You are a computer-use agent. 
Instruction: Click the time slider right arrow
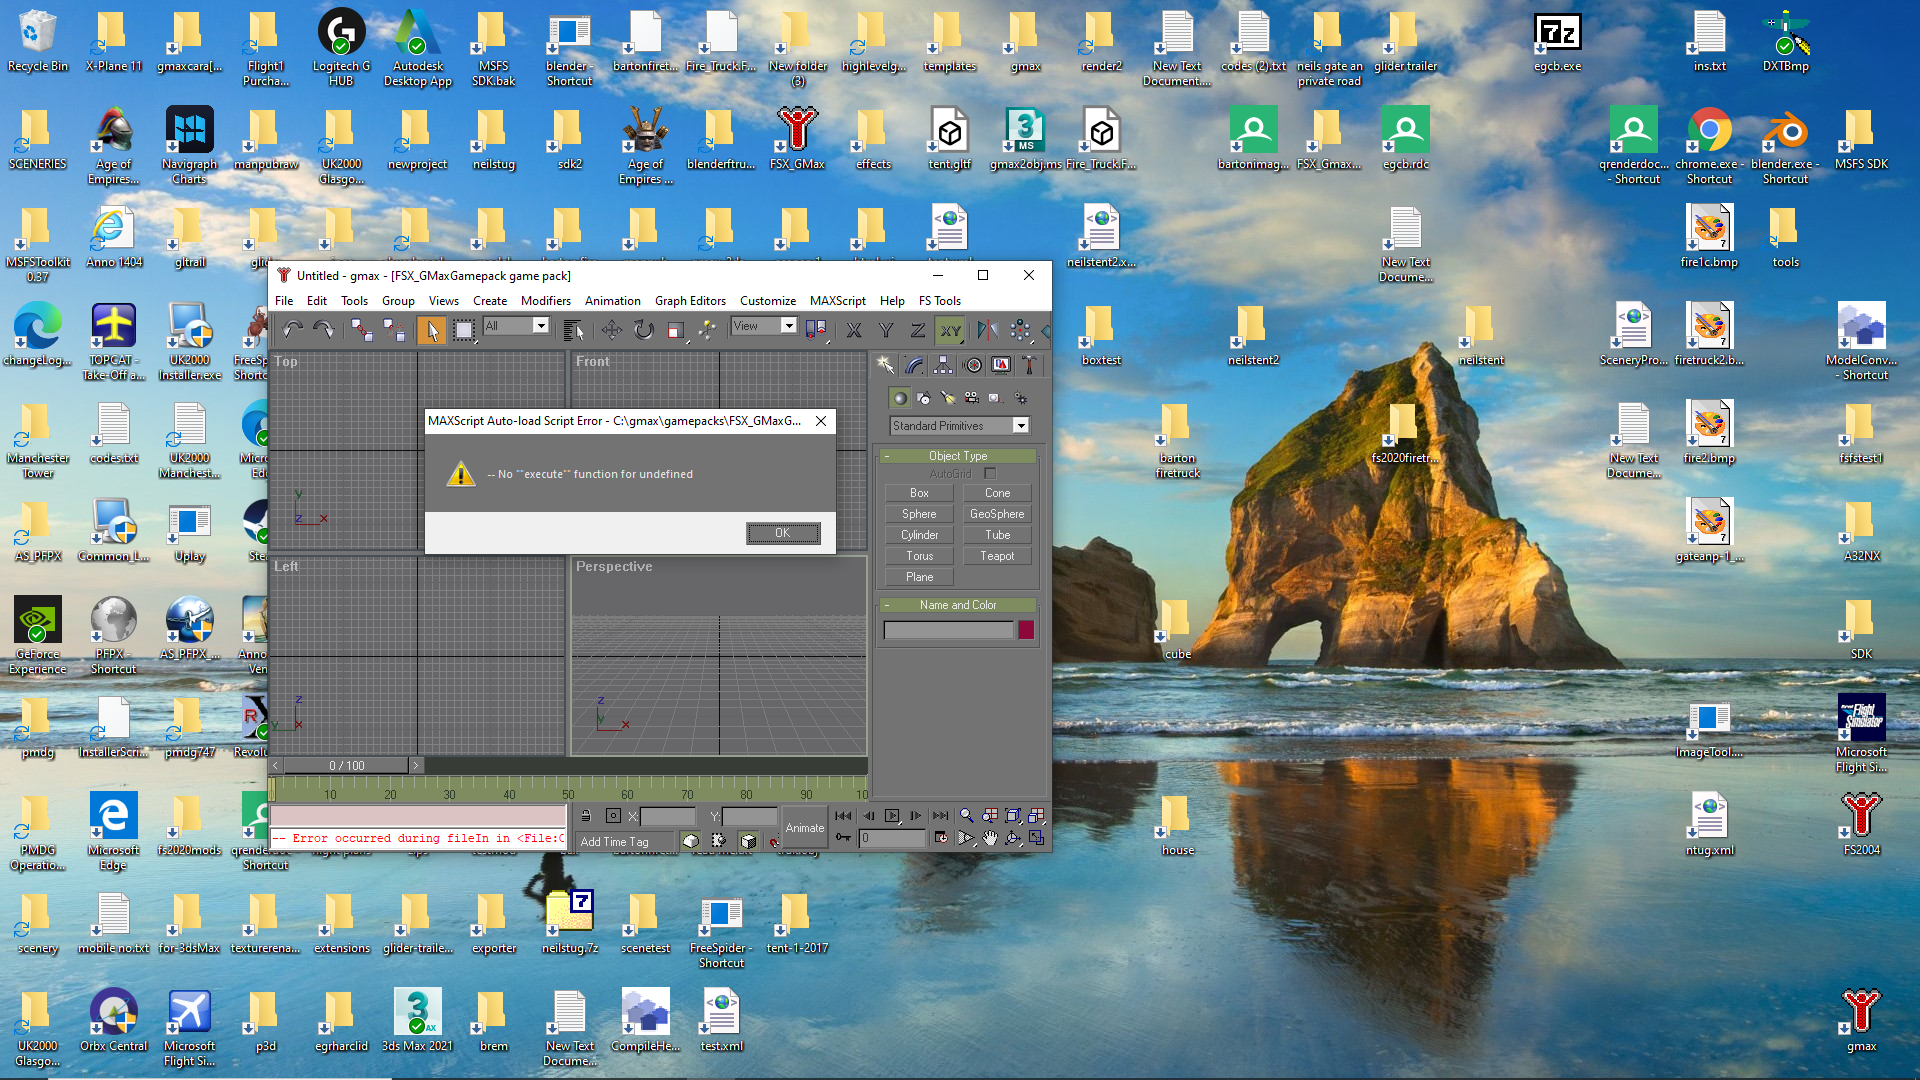pyautogui.click(x=416, y=766)
